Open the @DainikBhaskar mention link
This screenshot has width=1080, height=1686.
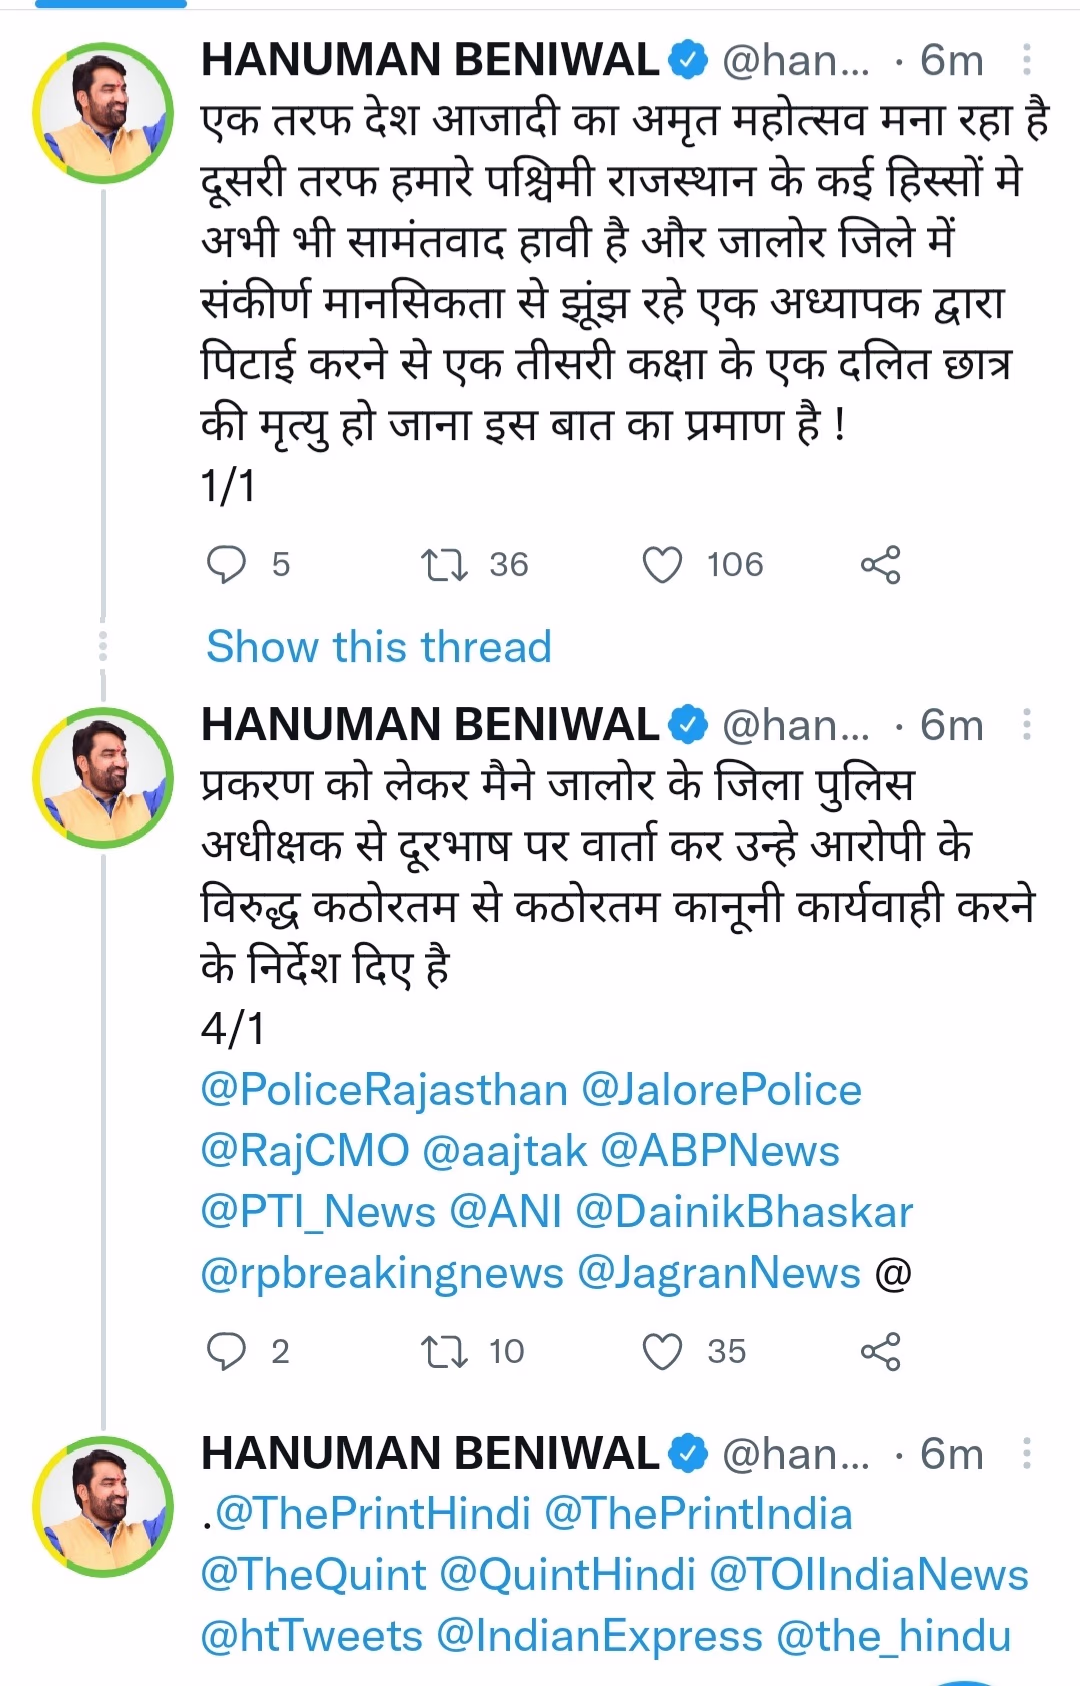pyautogui.click(x=744, y=1212)
